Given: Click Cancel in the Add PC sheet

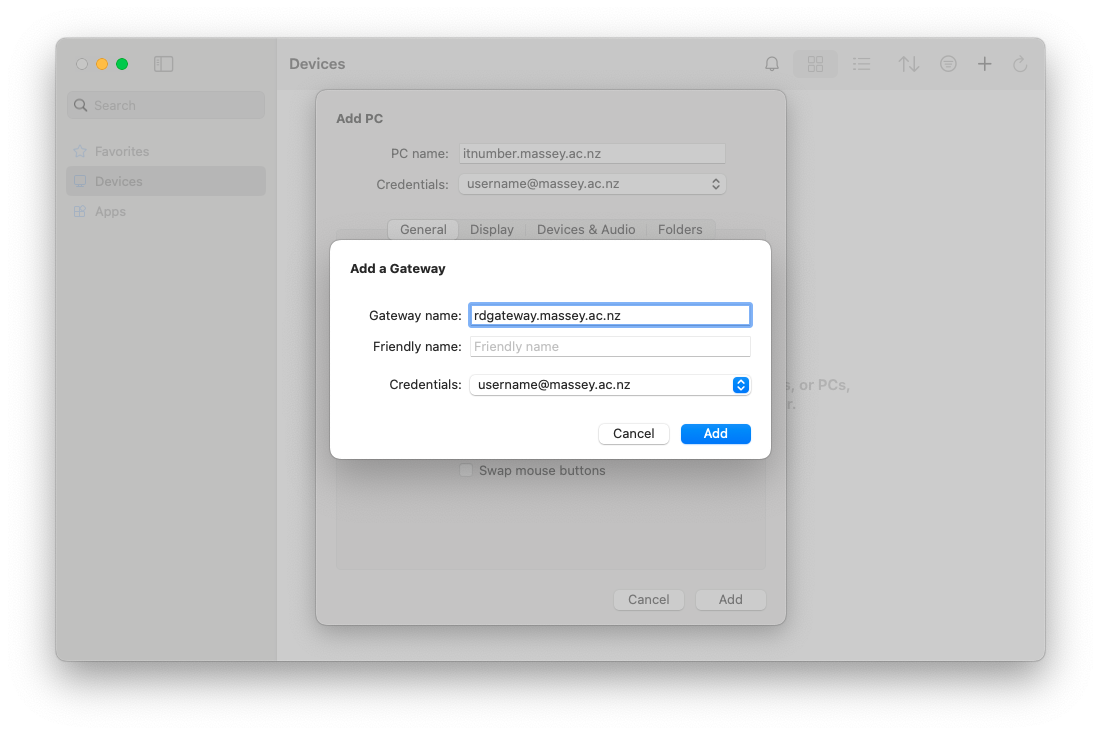Looking at the screenshot, I should coord(649,600).
